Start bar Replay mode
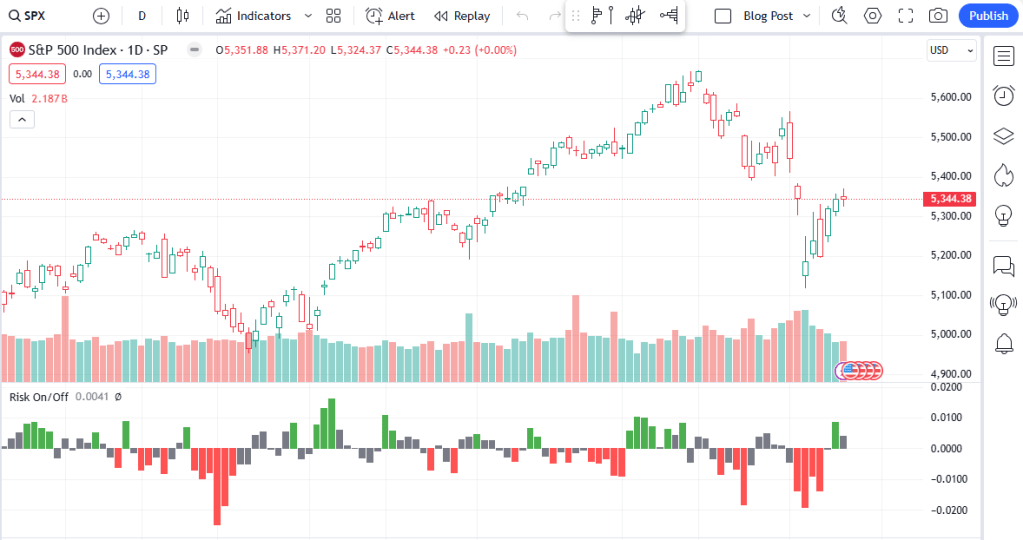 (x=462, y=16)
